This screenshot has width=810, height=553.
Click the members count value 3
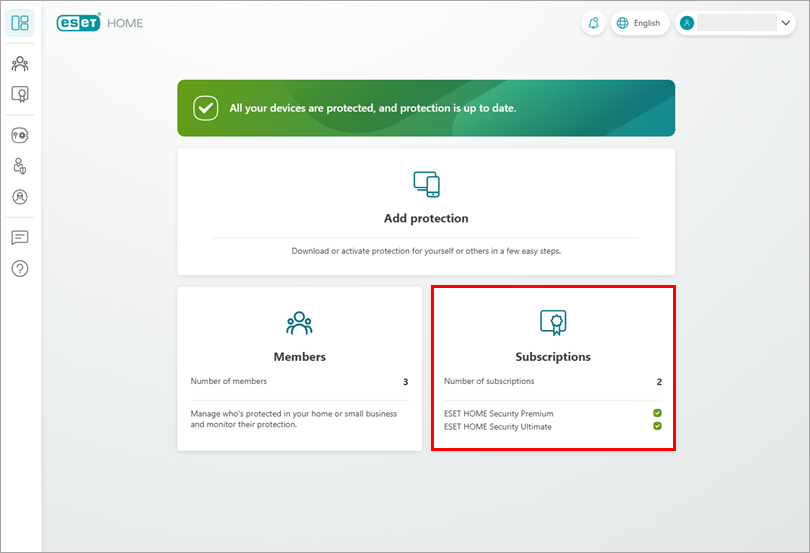[x=406, y=382]
